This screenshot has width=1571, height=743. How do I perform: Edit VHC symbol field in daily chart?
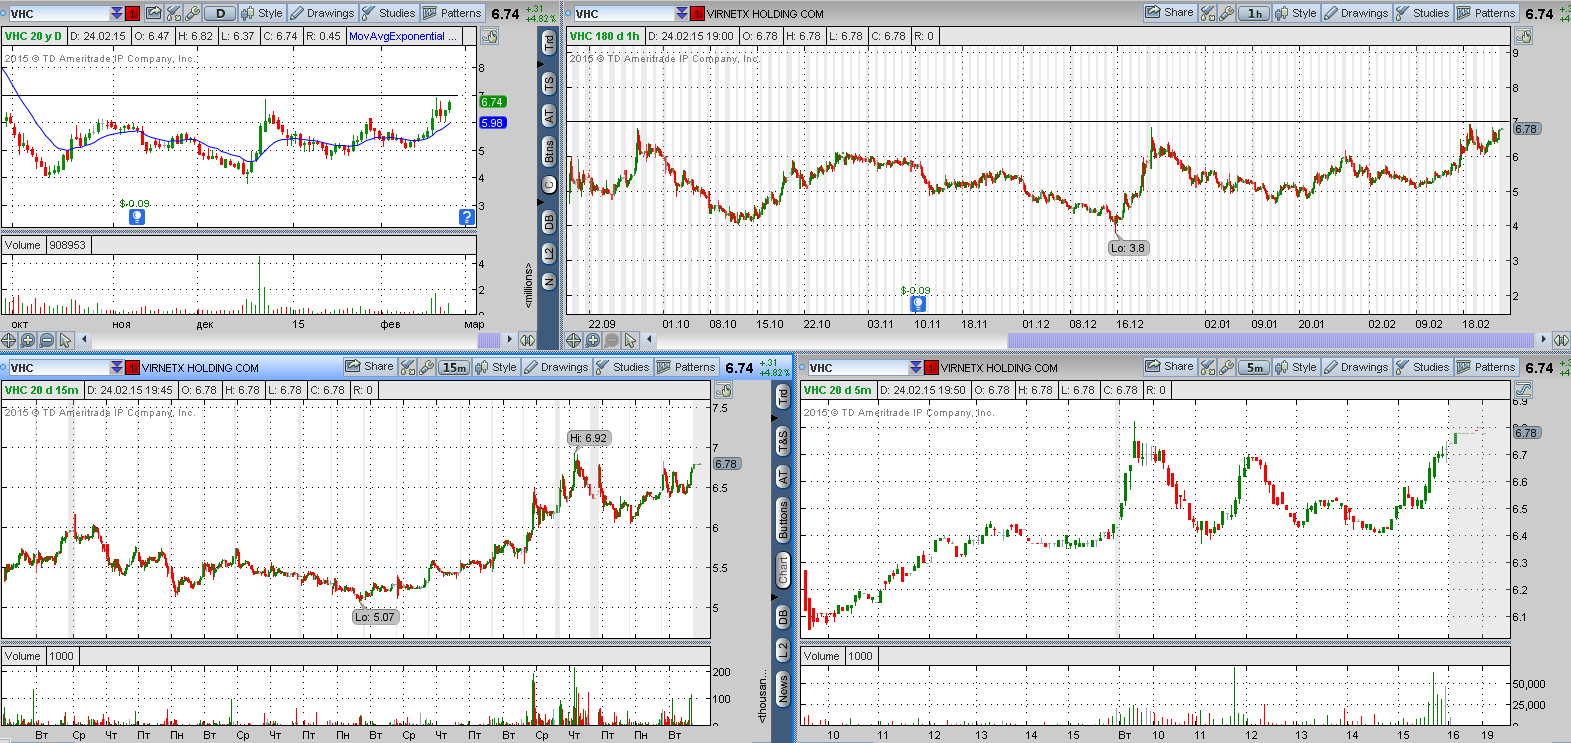[58, 13]
